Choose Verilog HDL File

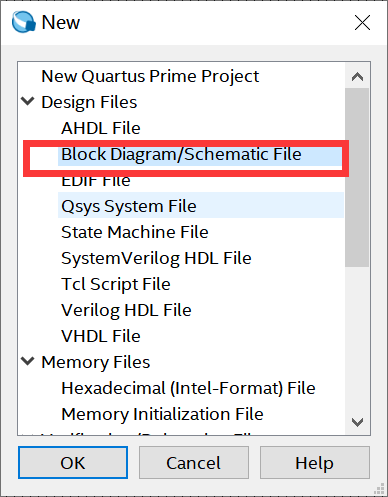(126, 310)
